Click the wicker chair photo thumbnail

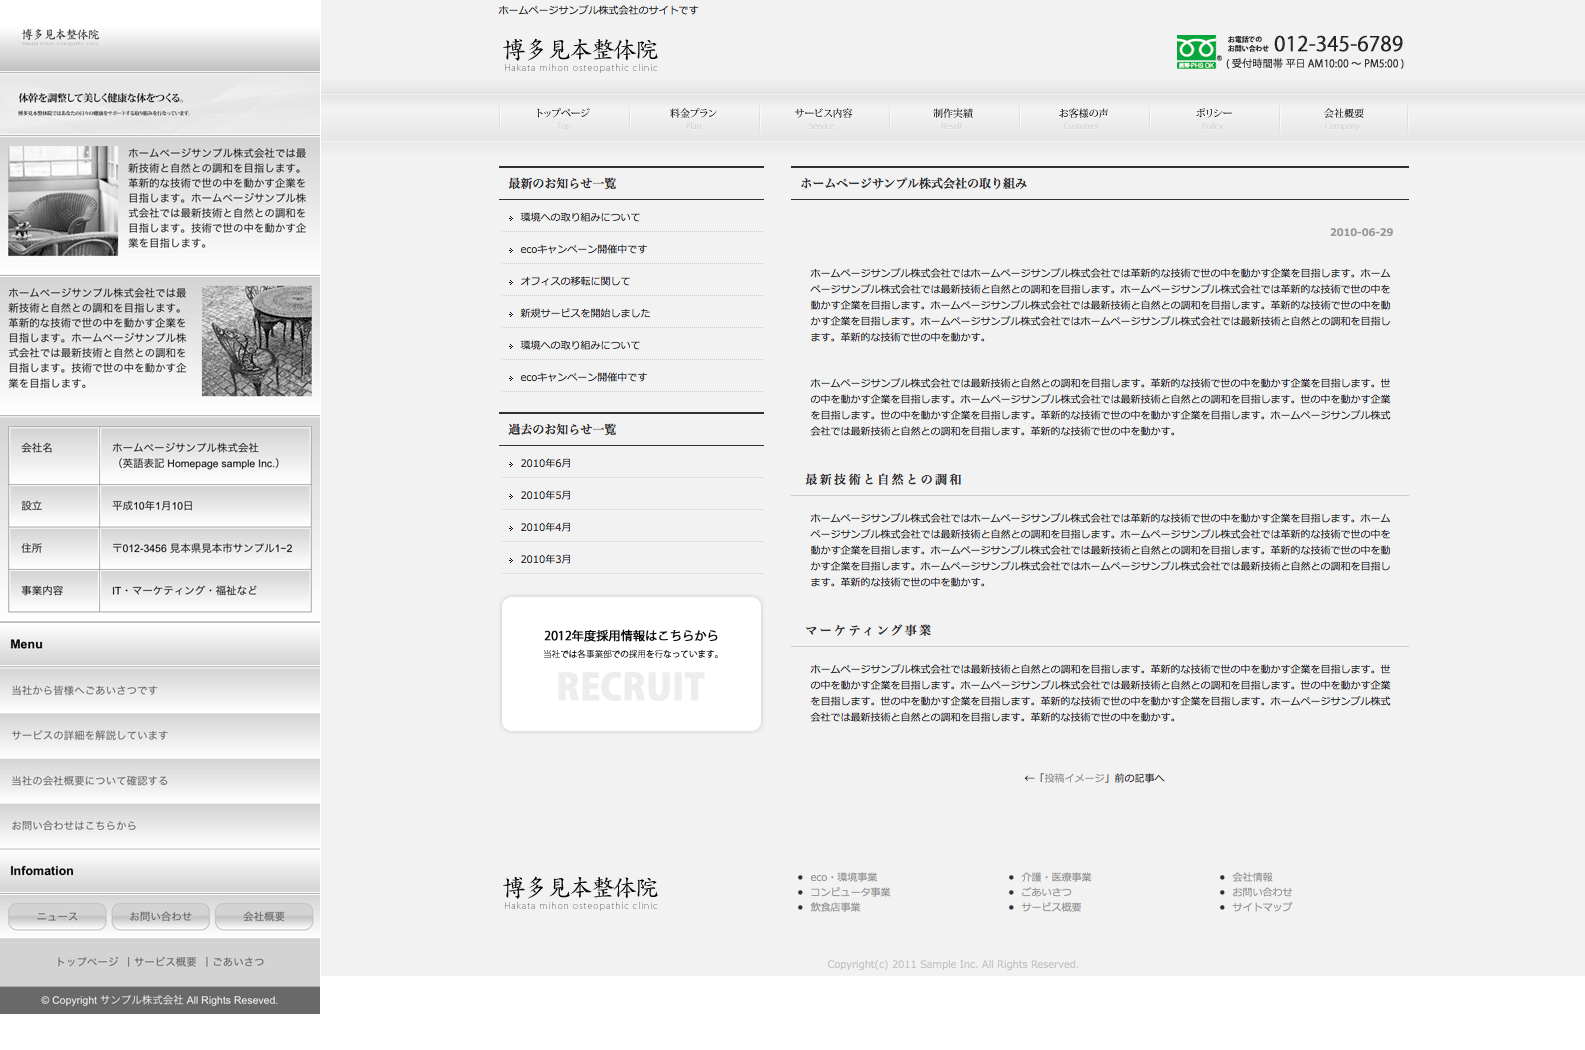click(x=63, y=201)
